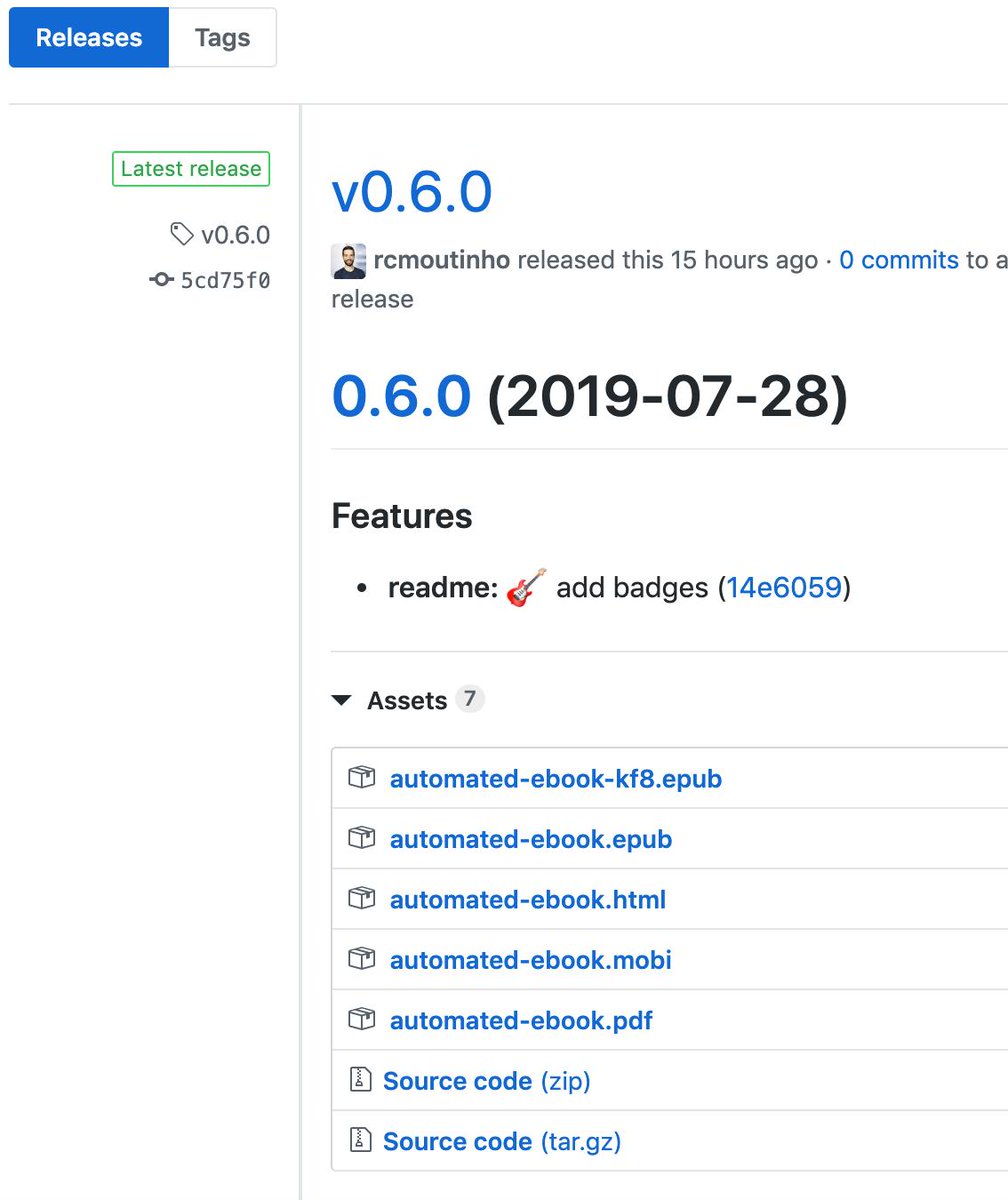Click package icon for automated-ebook.mobi
Screen dimensions: 1008x1200
click(x=361, y=959)
